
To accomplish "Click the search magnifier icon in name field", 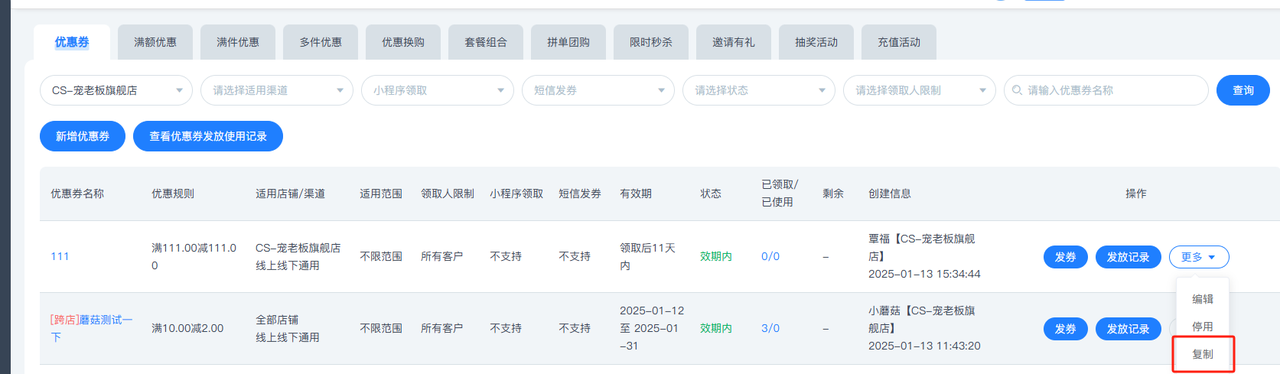I will click(1018, 90).
